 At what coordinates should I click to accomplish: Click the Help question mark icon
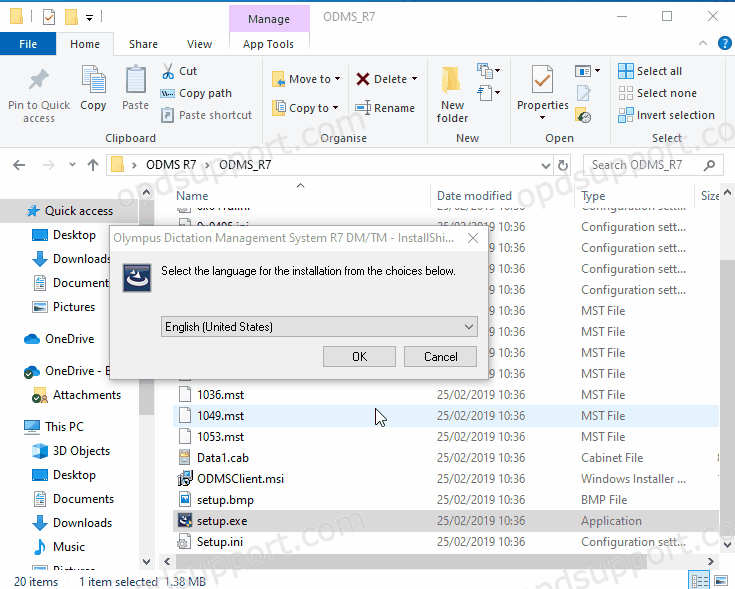(x=725, y=44)
